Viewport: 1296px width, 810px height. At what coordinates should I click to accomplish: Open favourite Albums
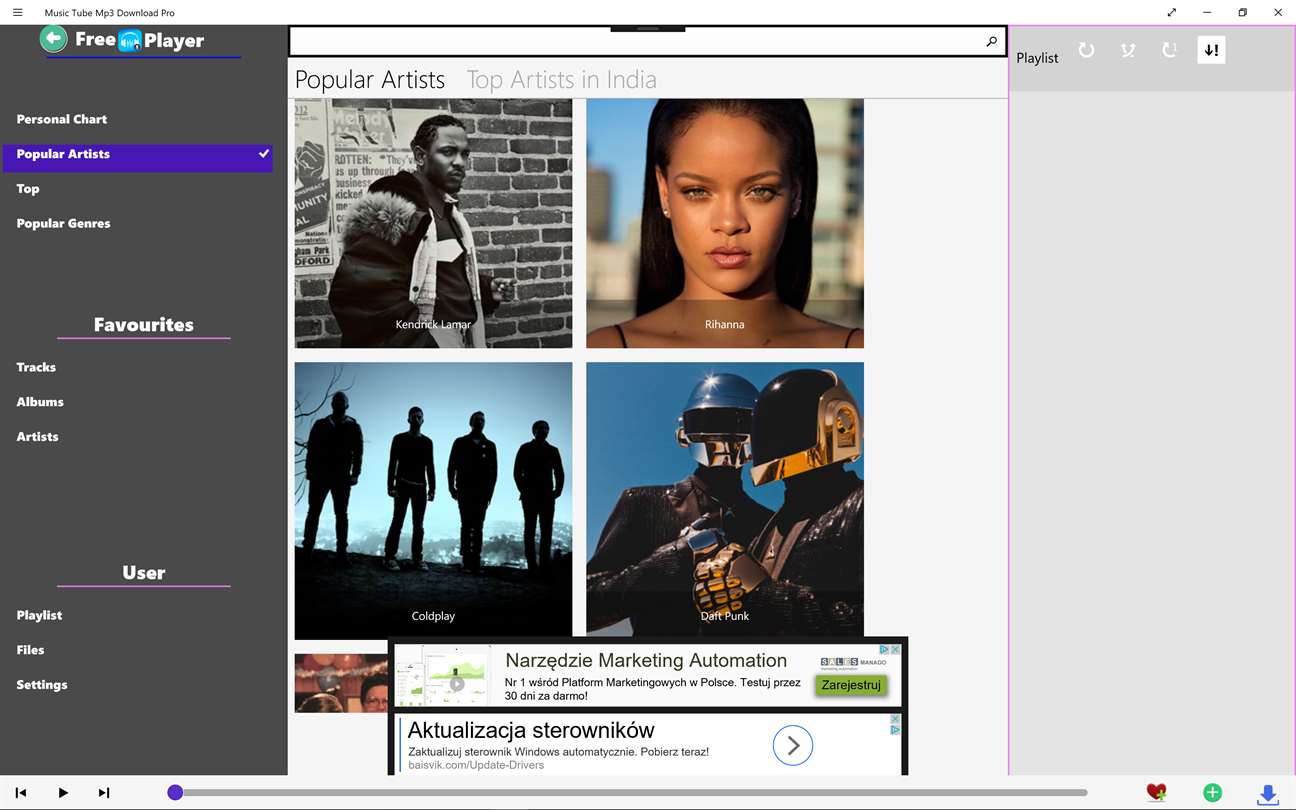(40, 402)
